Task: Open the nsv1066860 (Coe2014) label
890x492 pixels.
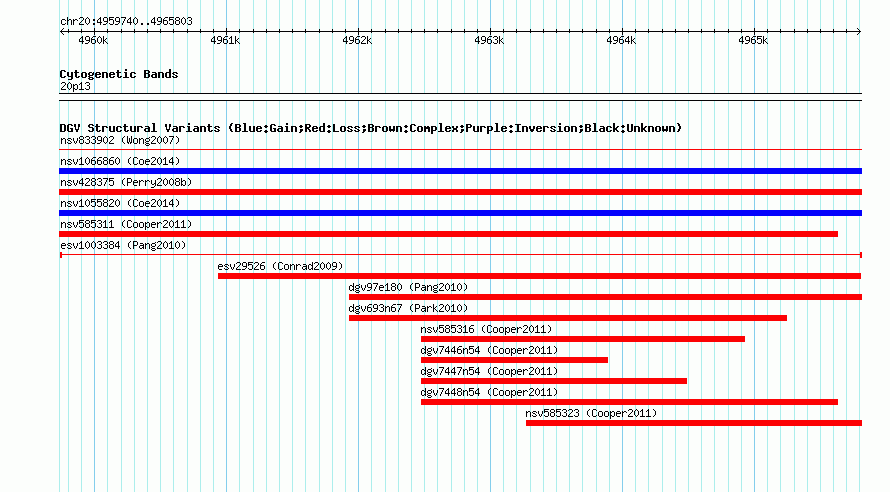Action: (x=120, y=161)
